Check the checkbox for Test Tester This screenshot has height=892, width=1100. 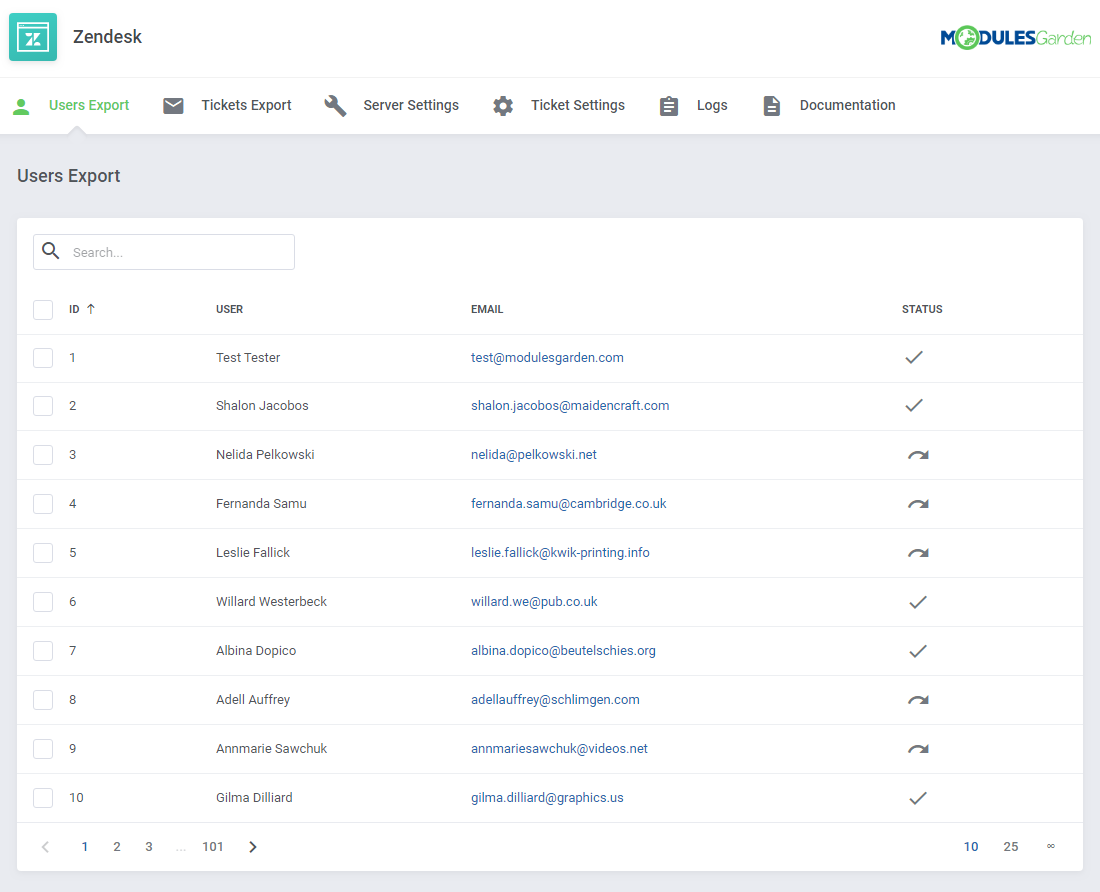click(x=43, y=357)
